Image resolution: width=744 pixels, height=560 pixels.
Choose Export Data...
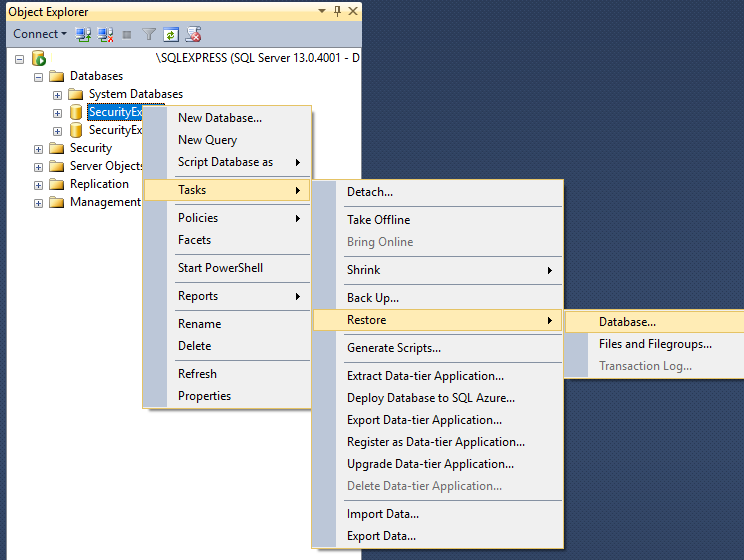pos(437,536)
